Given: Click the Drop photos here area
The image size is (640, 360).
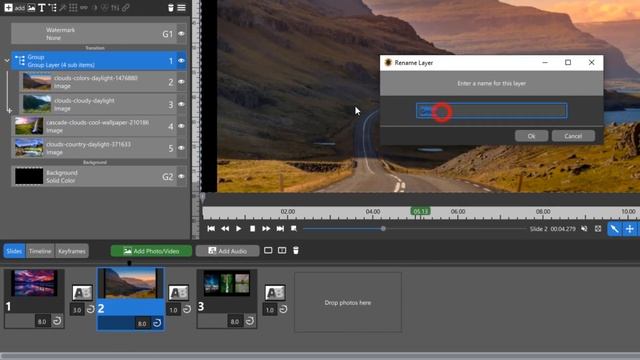Looking at the screenshot, I should [x=348, y=302].
